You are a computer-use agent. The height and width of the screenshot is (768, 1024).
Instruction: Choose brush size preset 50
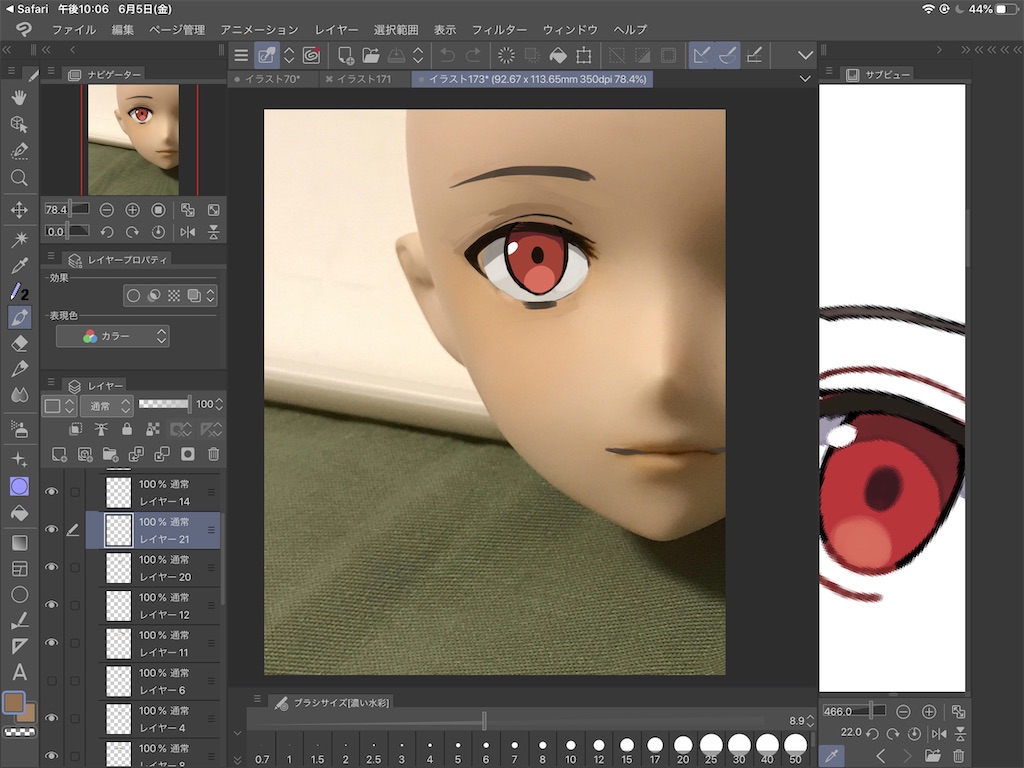[795, 750]
